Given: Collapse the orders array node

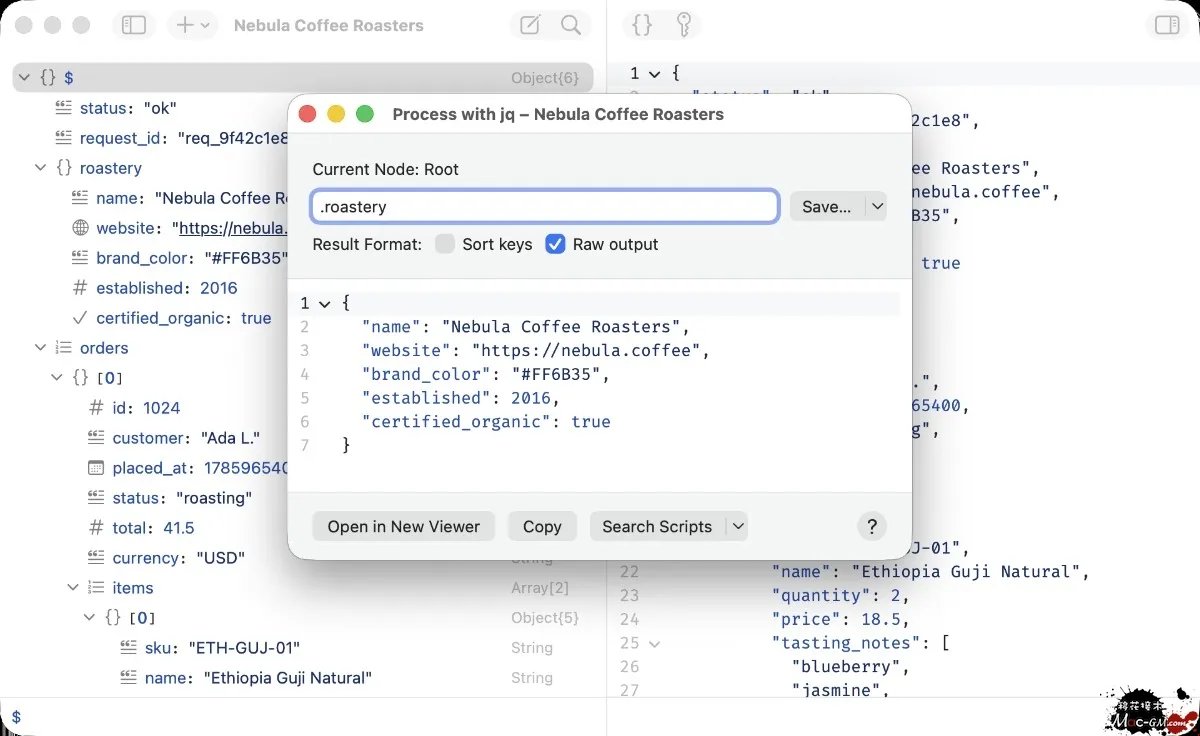Looking at the screenshot, I should (40, 348).
